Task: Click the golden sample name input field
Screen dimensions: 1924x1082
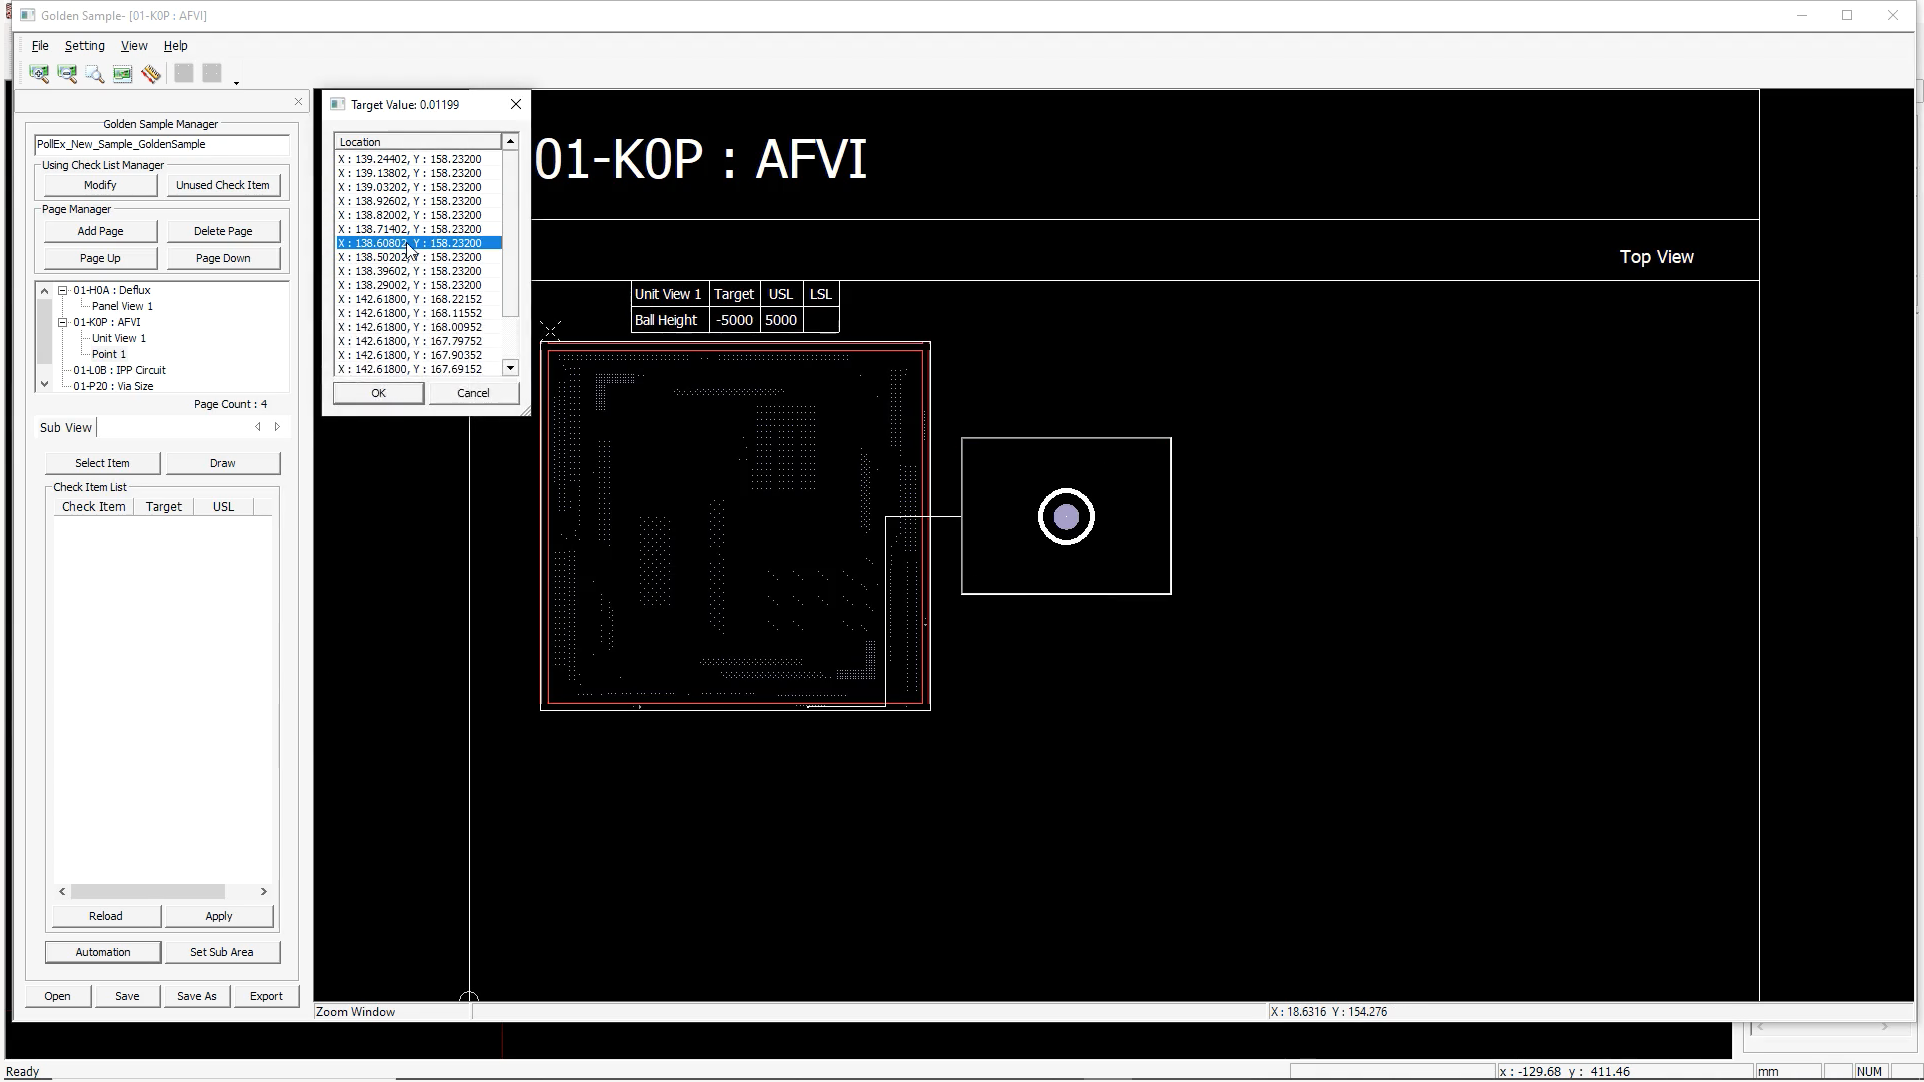Action: coord(161,144)
